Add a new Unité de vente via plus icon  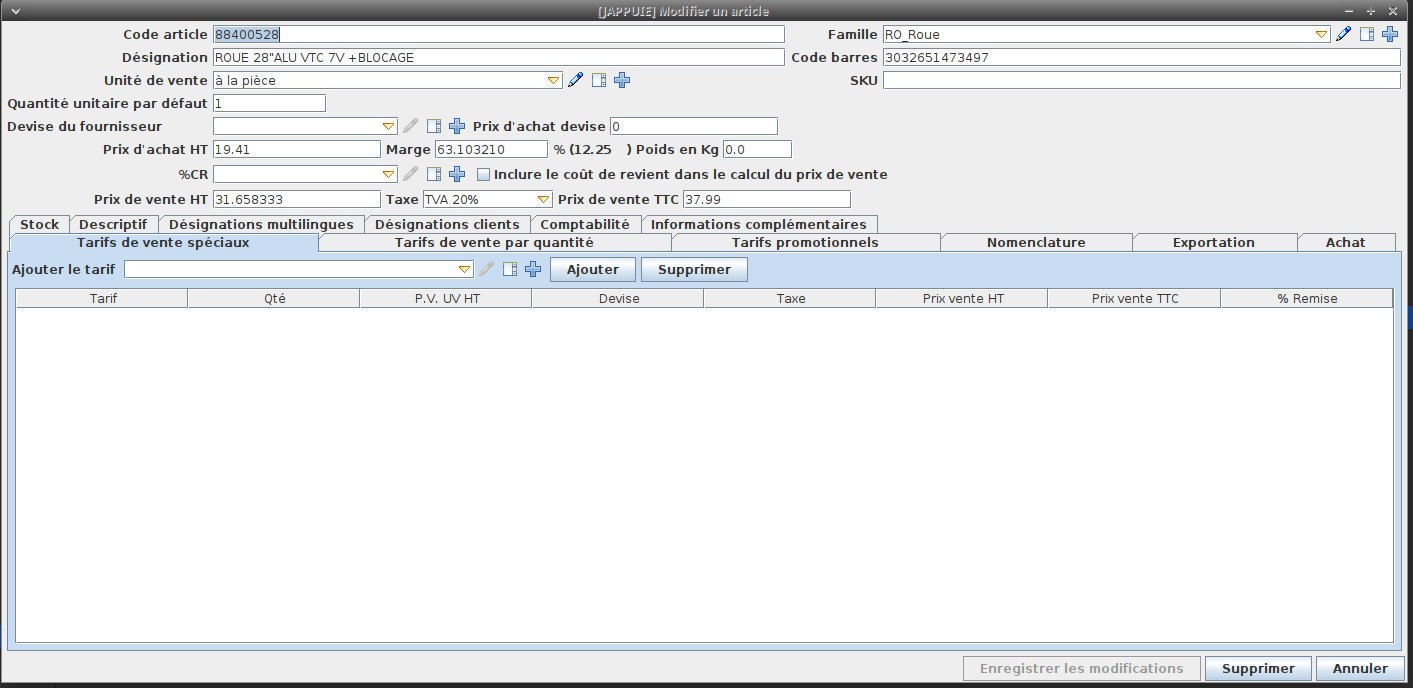coord(622,81)
